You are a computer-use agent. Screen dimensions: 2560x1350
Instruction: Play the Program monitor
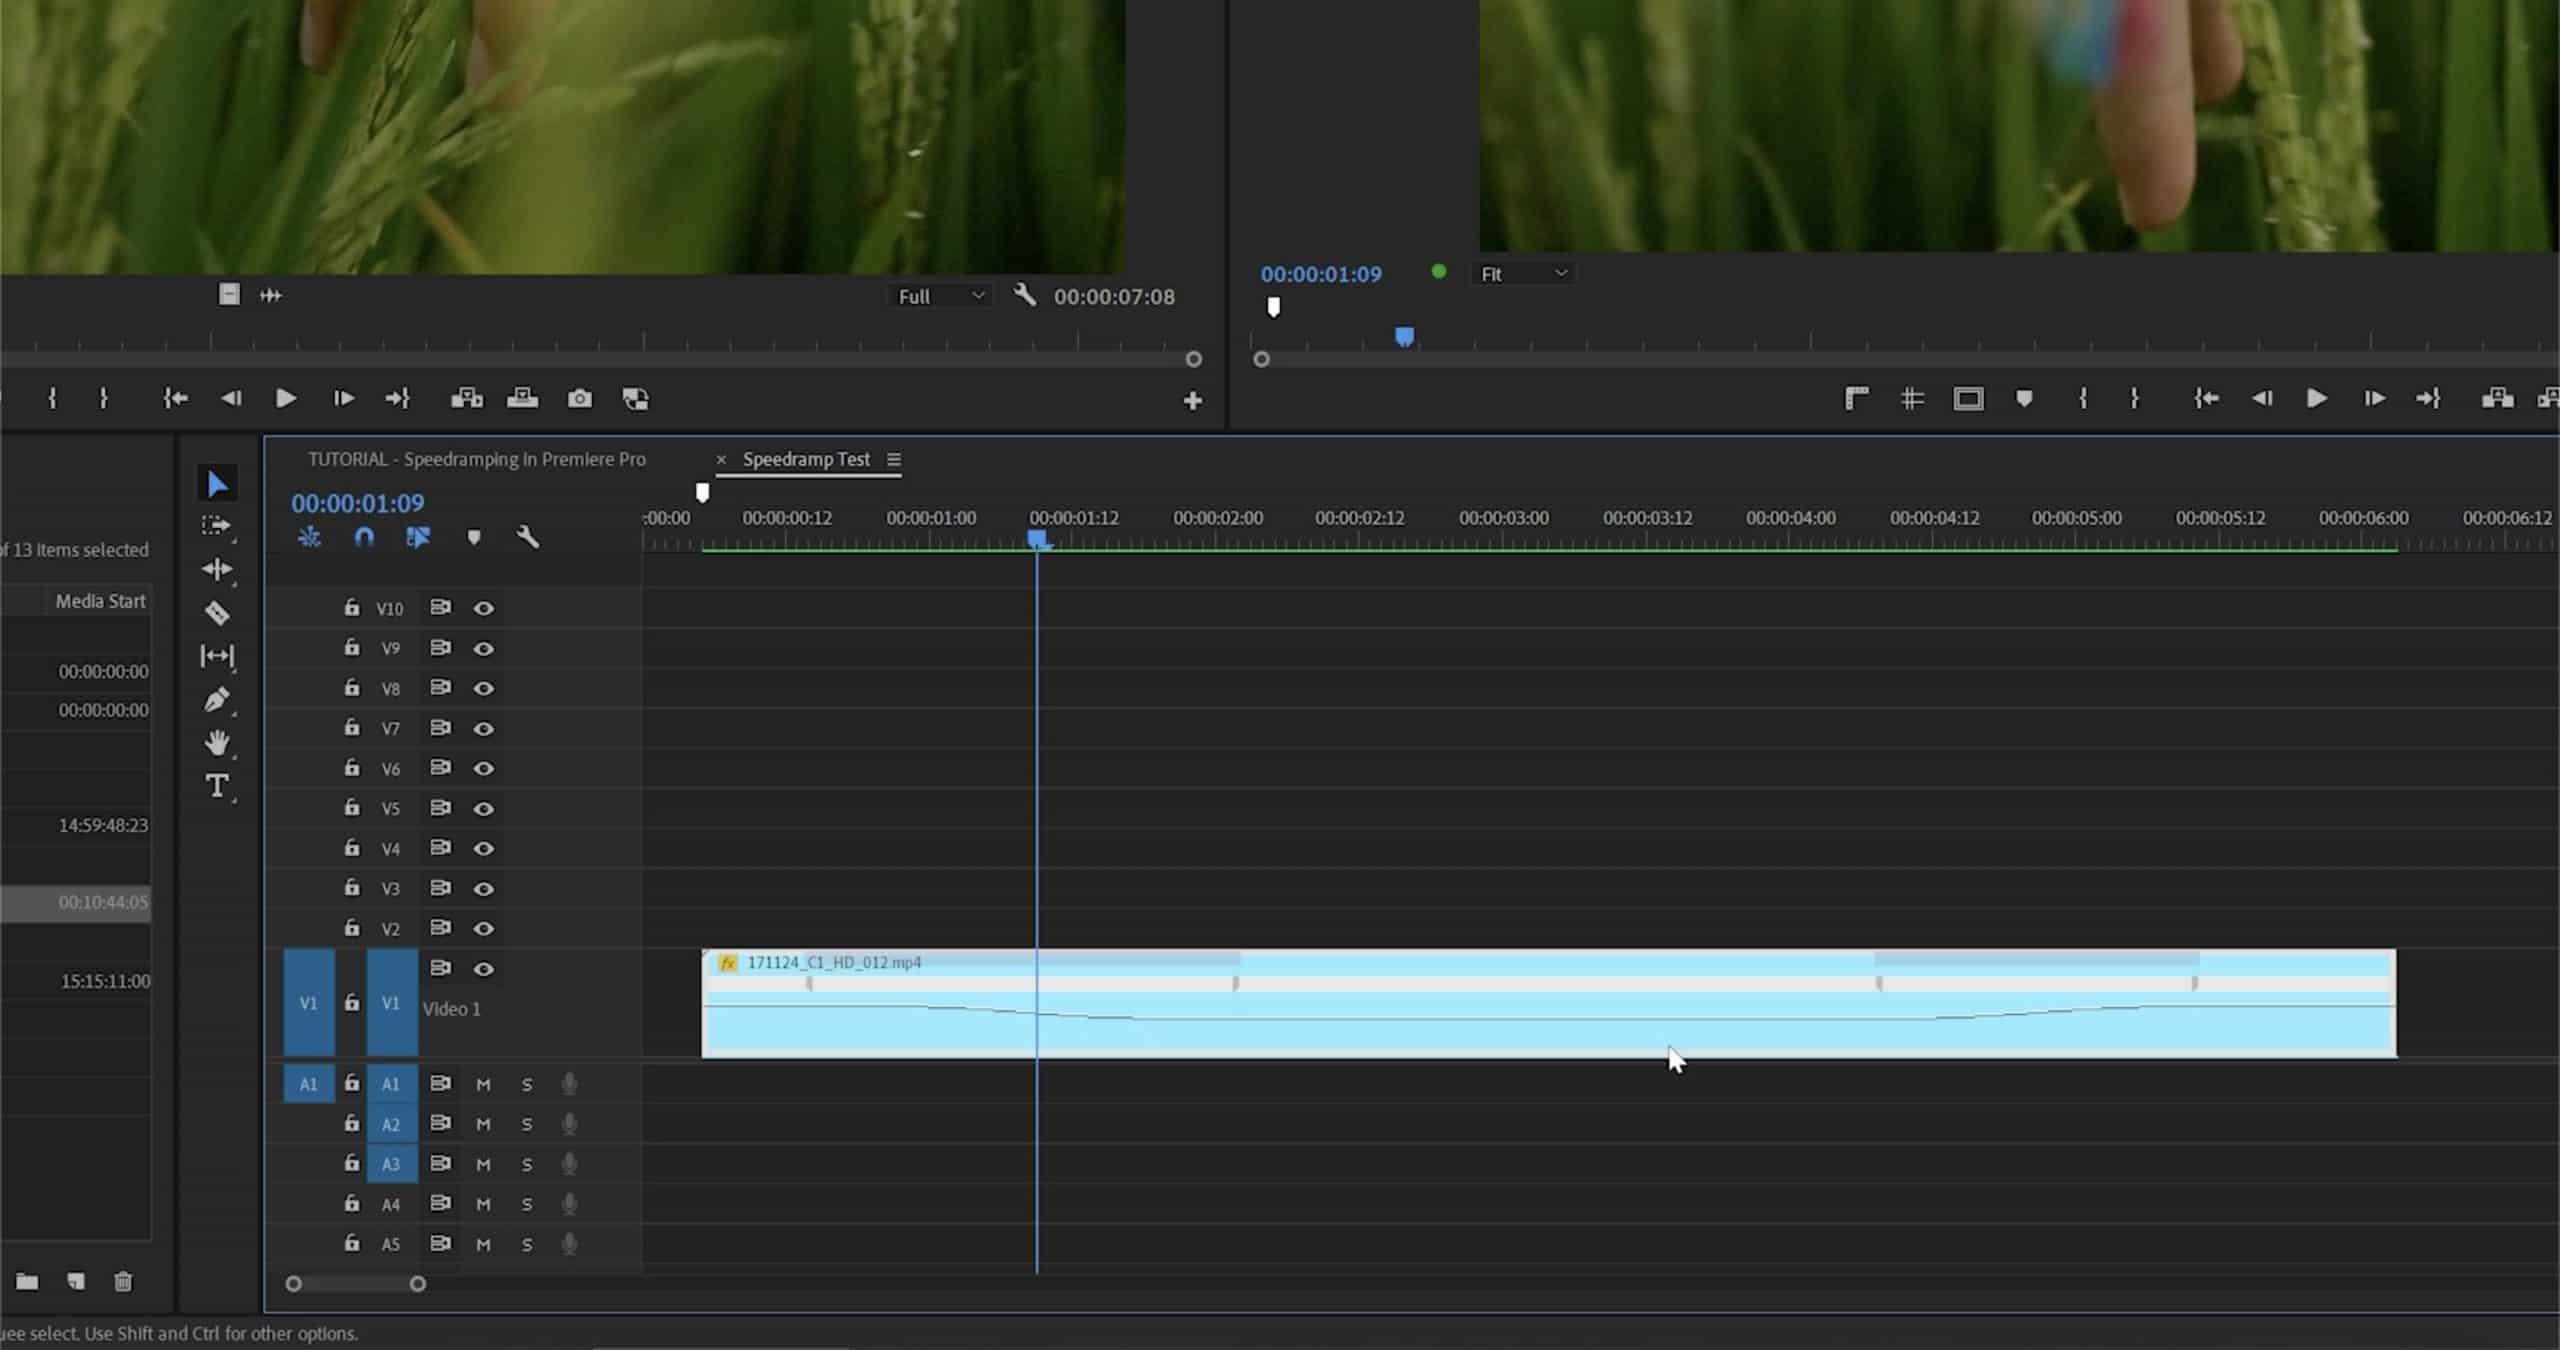click(x=2316, y=399)
